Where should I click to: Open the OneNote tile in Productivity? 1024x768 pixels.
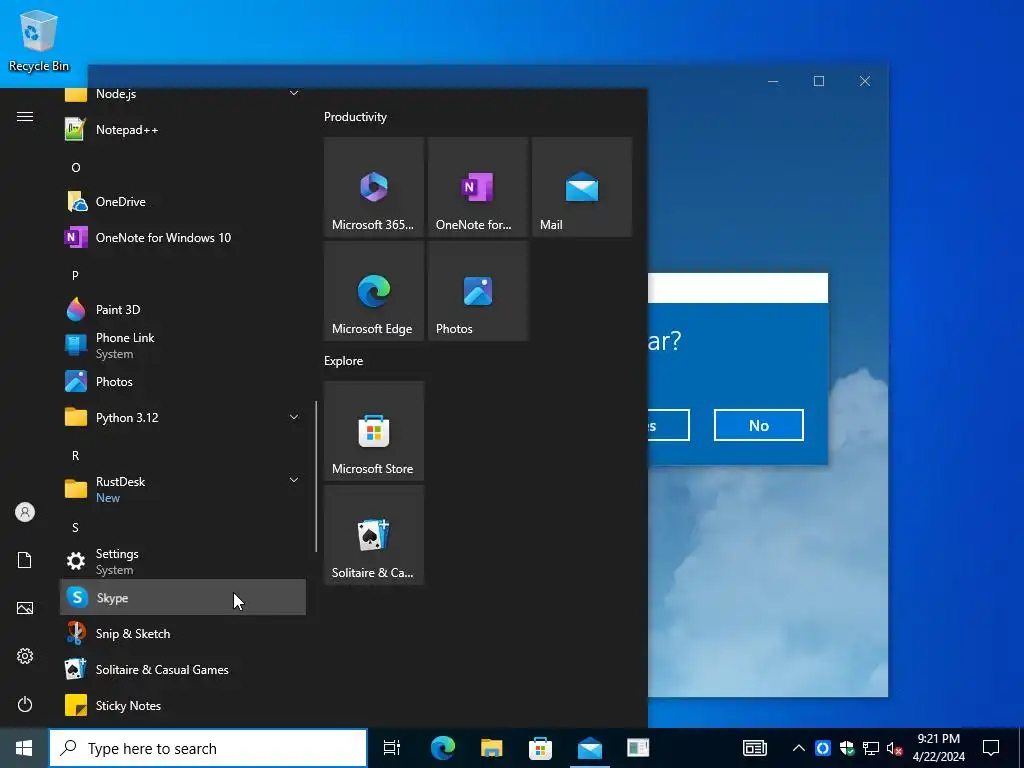[478, 187]
